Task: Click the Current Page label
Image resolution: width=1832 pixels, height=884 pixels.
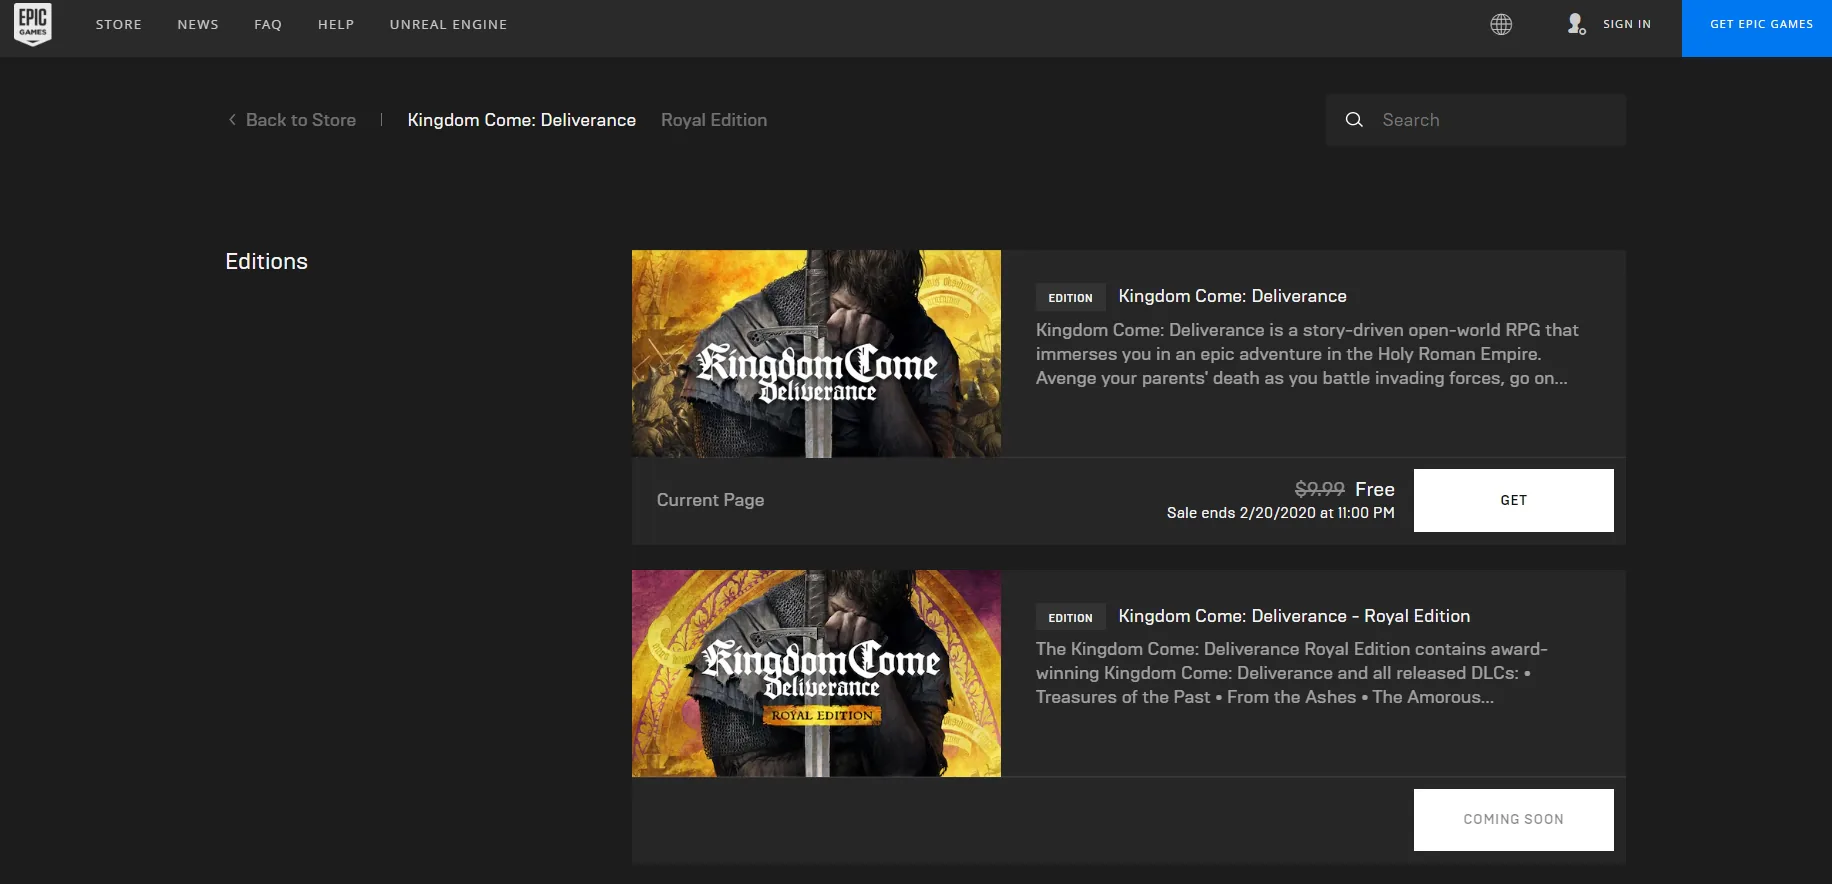Action: [x=710, y=500]
